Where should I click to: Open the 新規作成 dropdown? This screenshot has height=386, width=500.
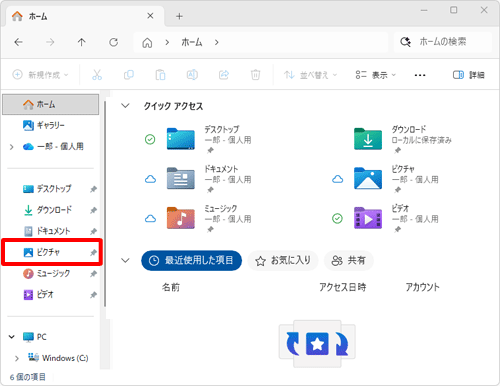[x=40, y=75]
